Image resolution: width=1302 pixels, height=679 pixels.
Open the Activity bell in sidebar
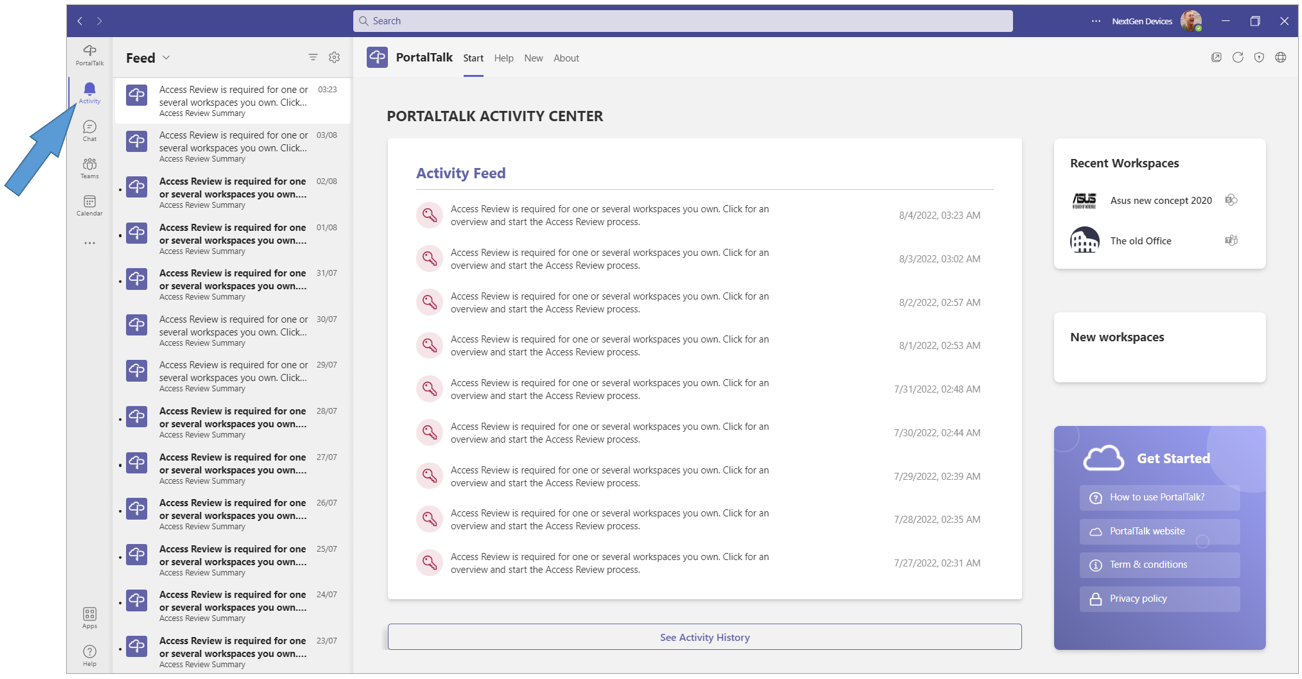click(89, 93)
